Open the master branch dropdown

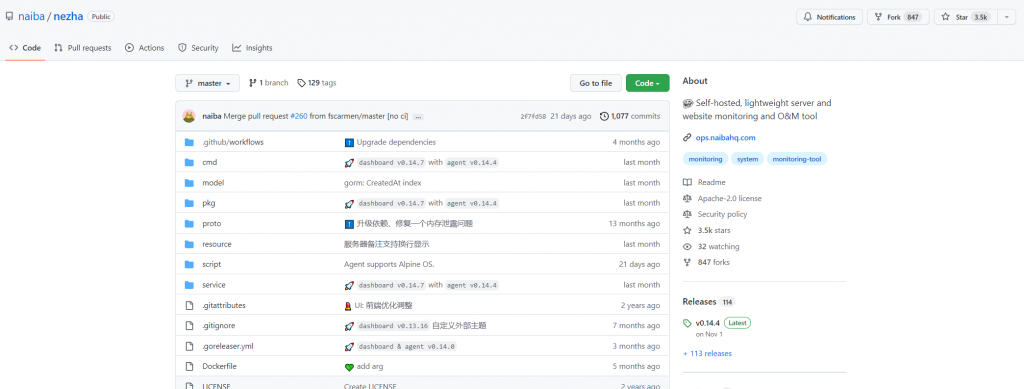coord(207,83)
